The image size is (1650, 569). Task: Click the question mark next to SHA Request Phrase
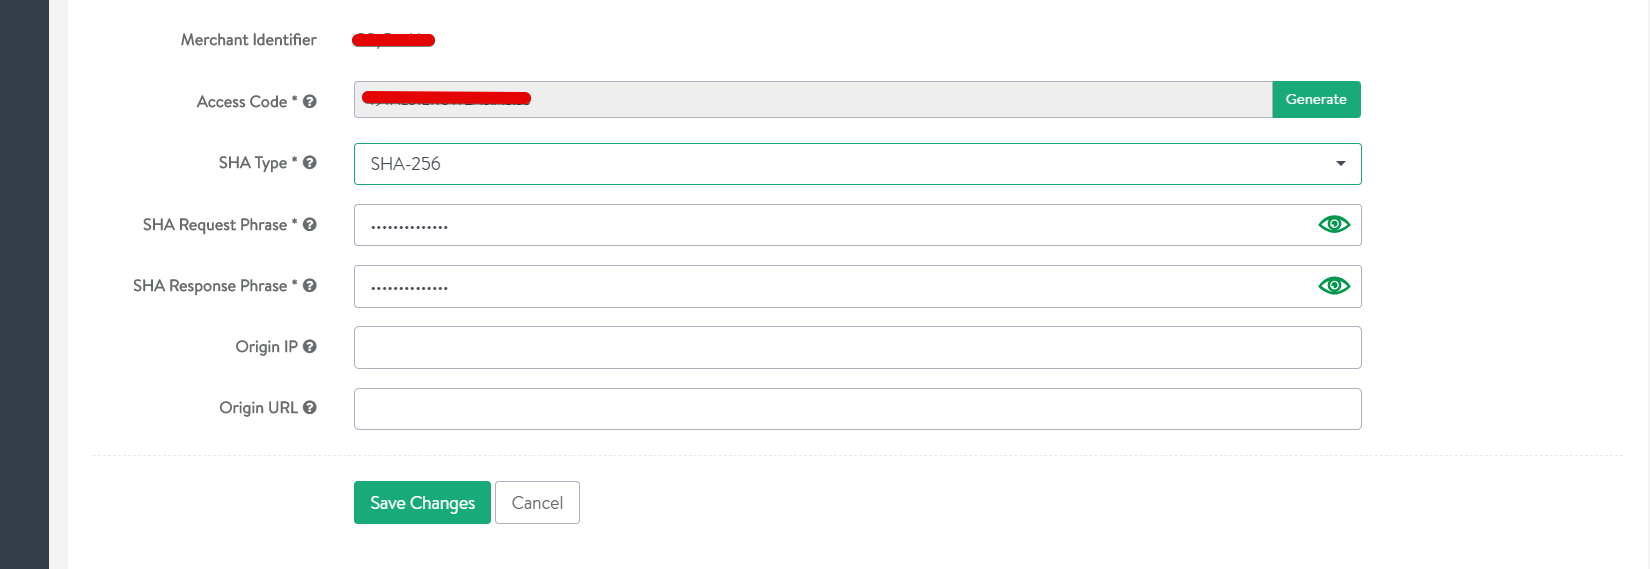point(310,224)
